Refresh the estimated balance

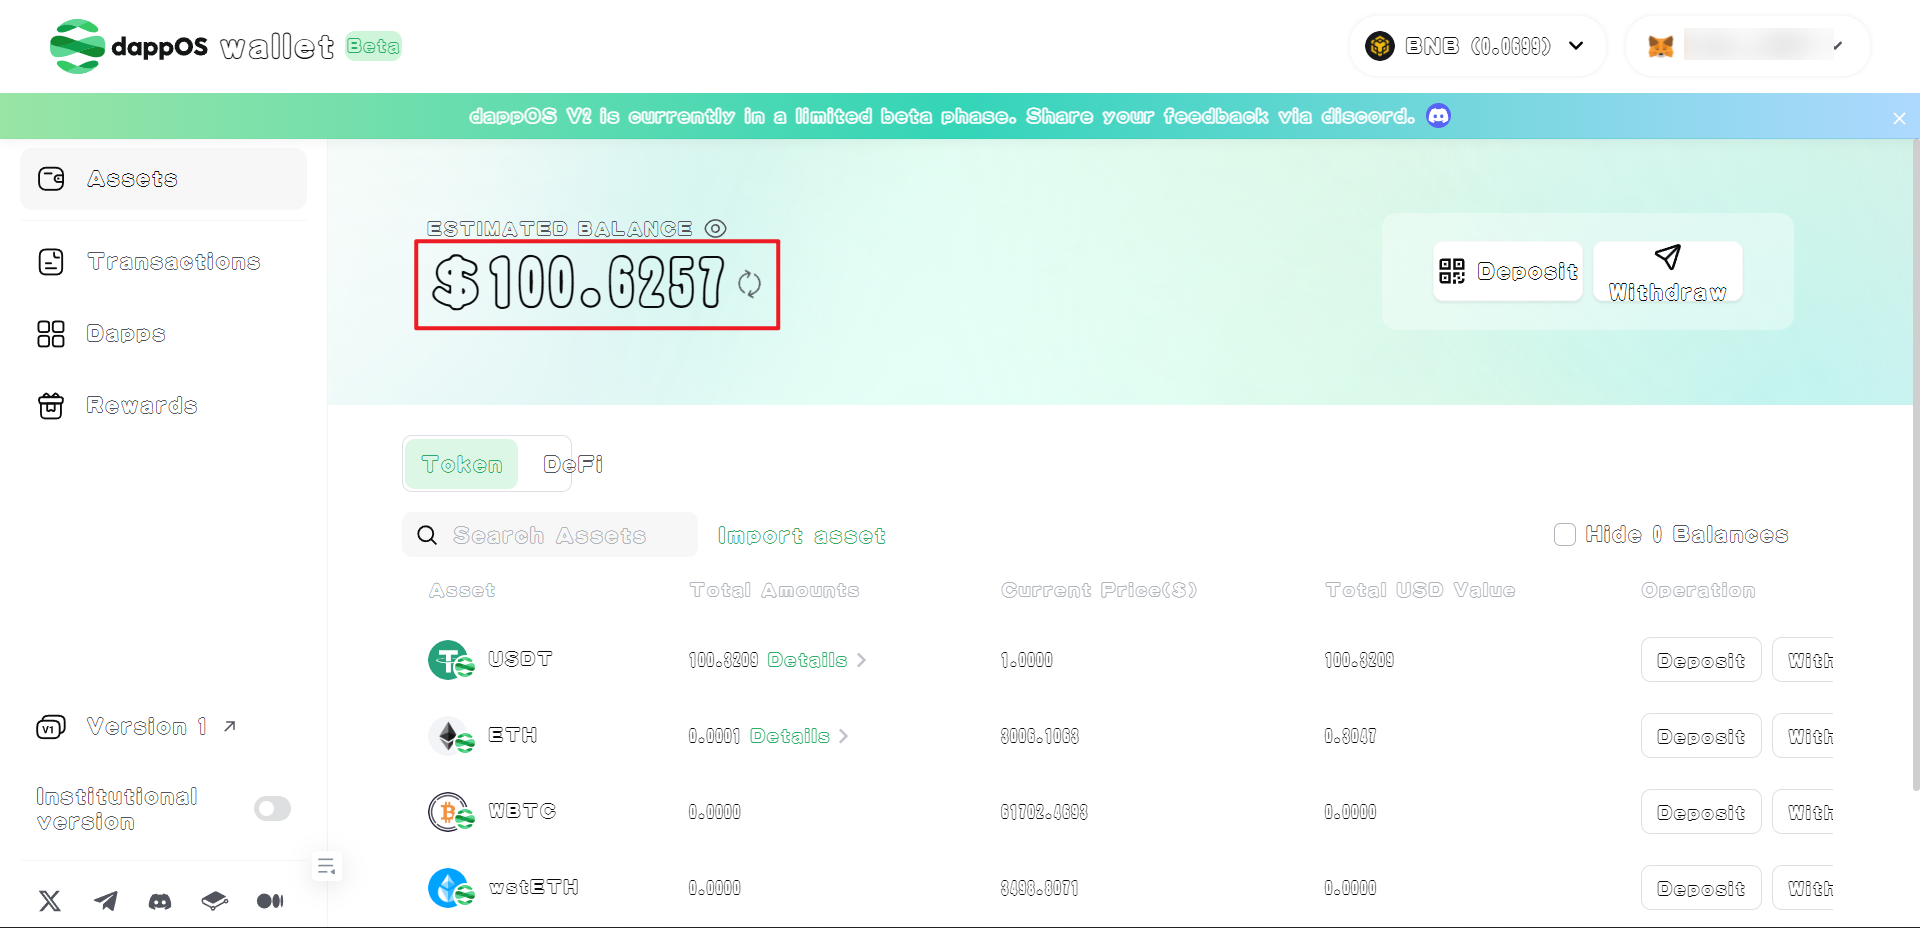[749, 284]
